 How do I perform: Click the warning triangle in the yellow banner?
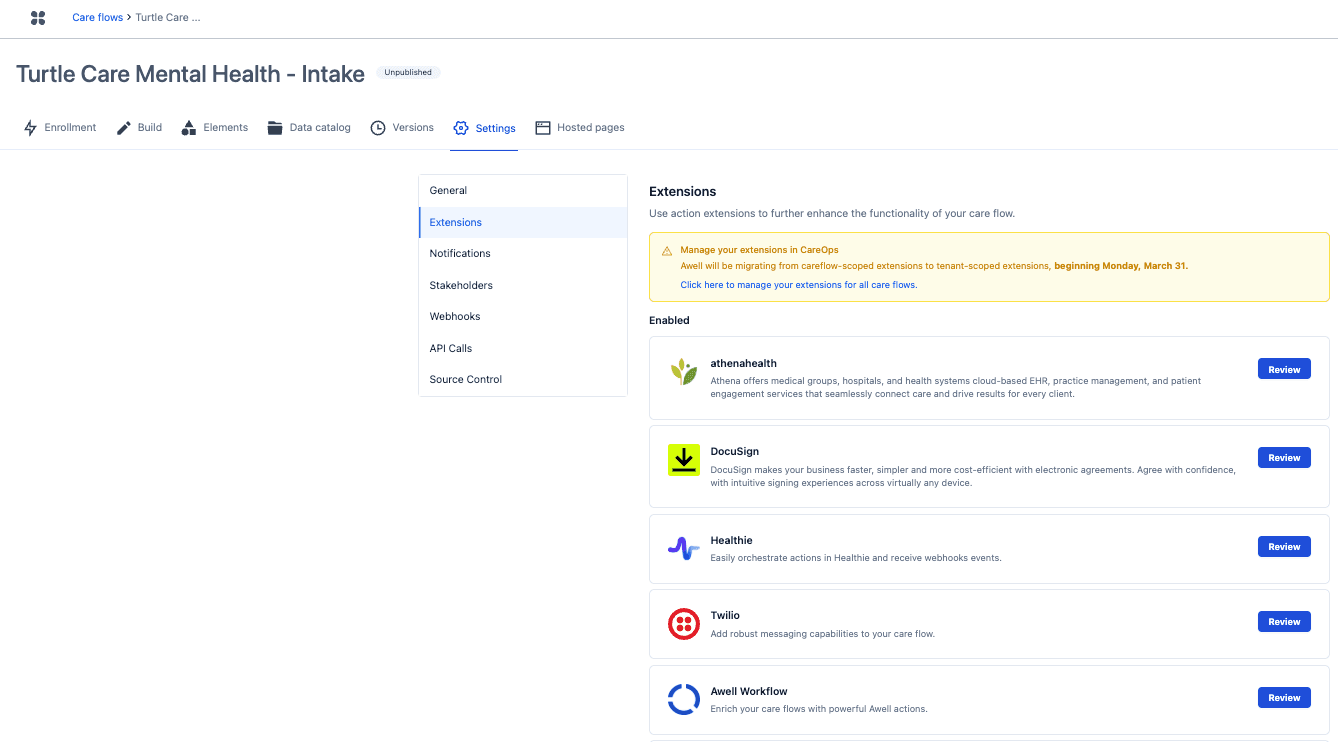667,251
